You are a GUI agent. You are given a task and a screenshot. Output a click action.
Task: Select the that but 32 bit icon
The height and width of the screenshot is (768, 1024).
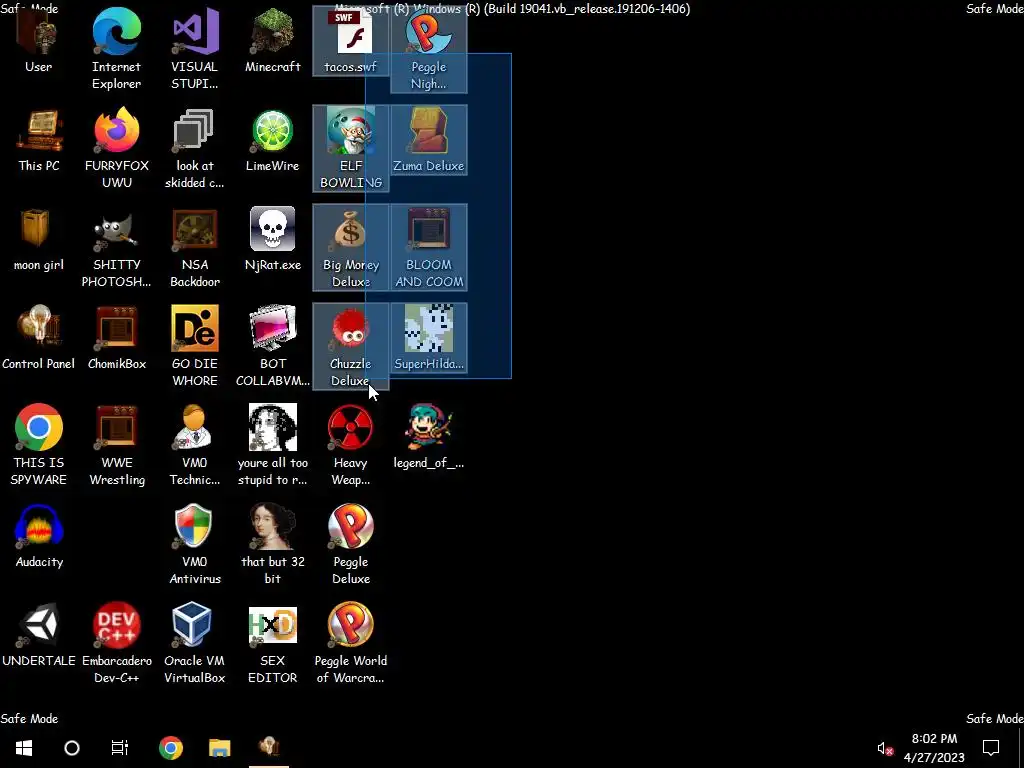point(273,544)
